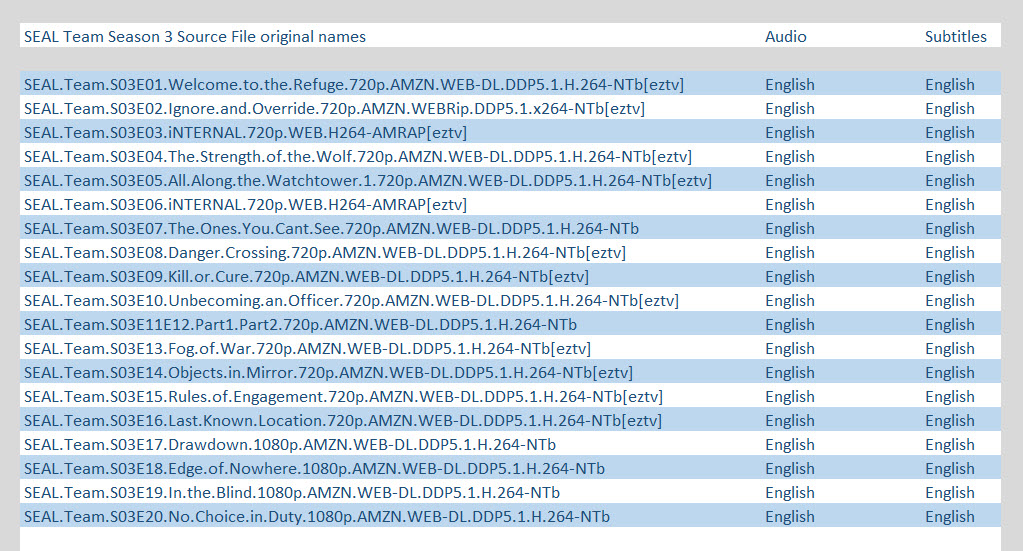Click the Audio 'English' cell for S03E19
1023x551 pixels.
[789, 493]
